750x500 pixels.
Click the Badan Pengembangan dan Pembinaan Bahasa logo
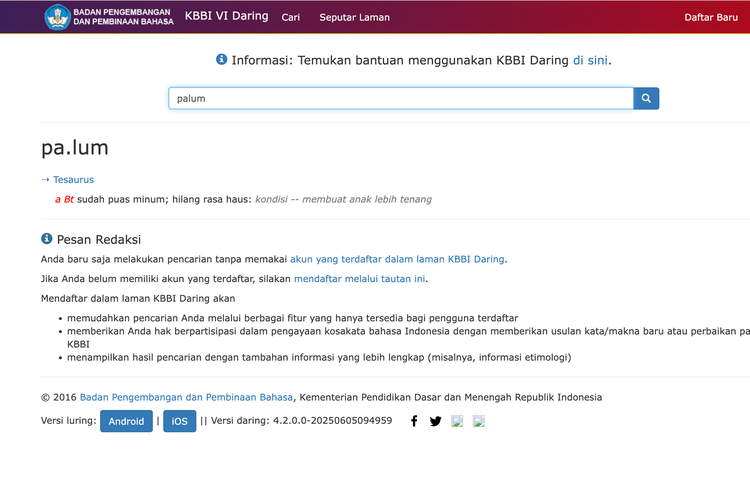point(109,17)
